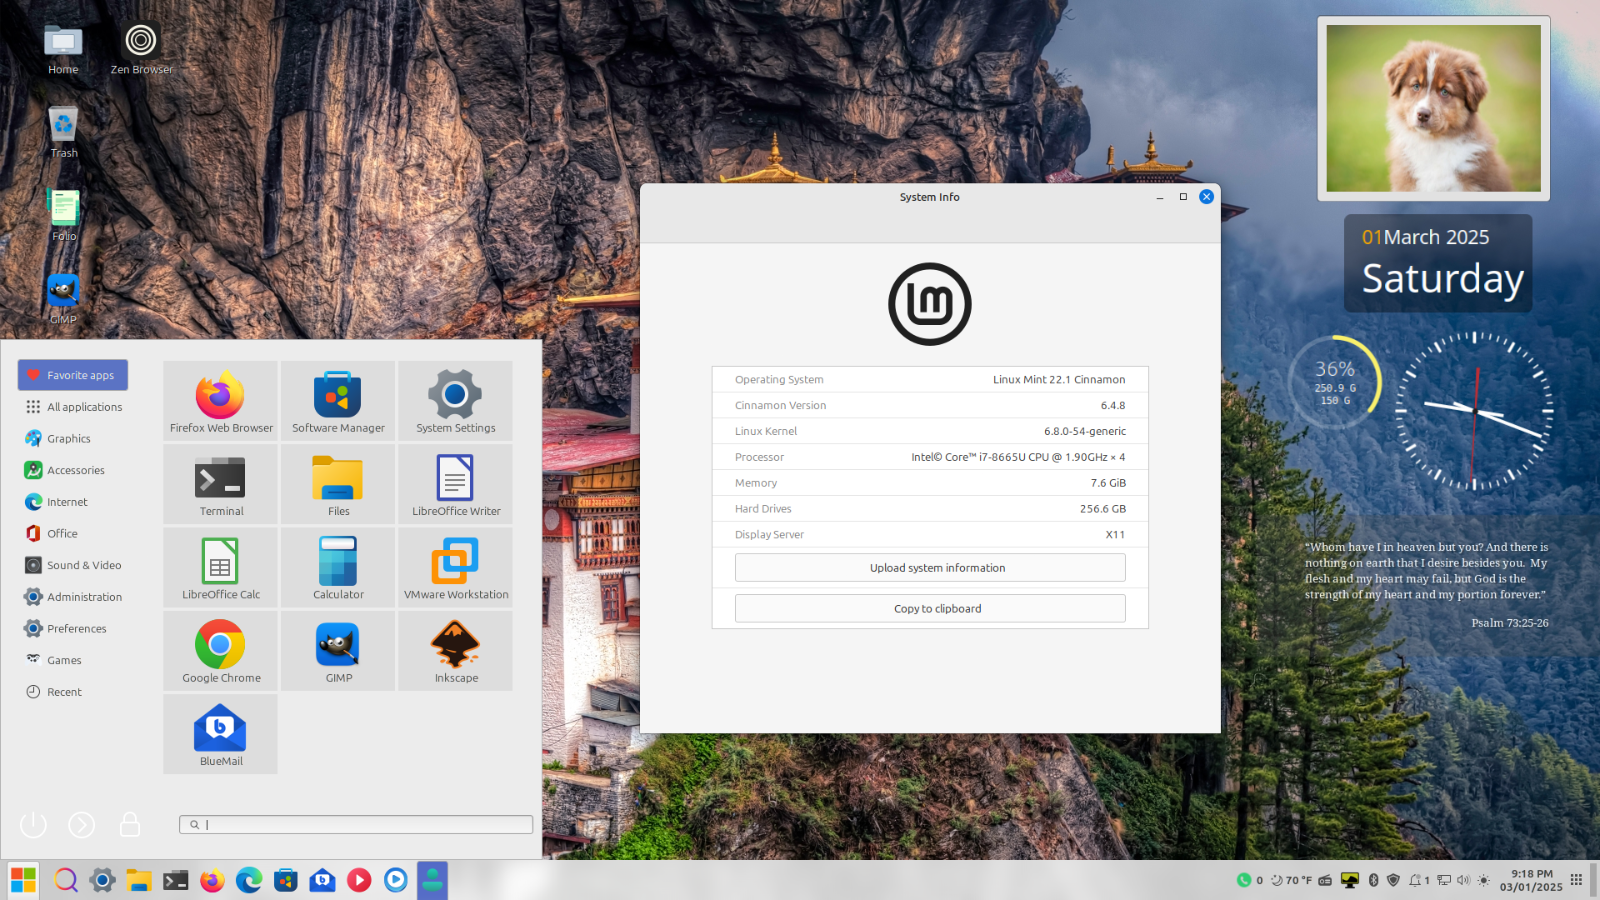Open Inkscape from the menu
Viewport: 1600px width, 900px height.
click(456, 651)
